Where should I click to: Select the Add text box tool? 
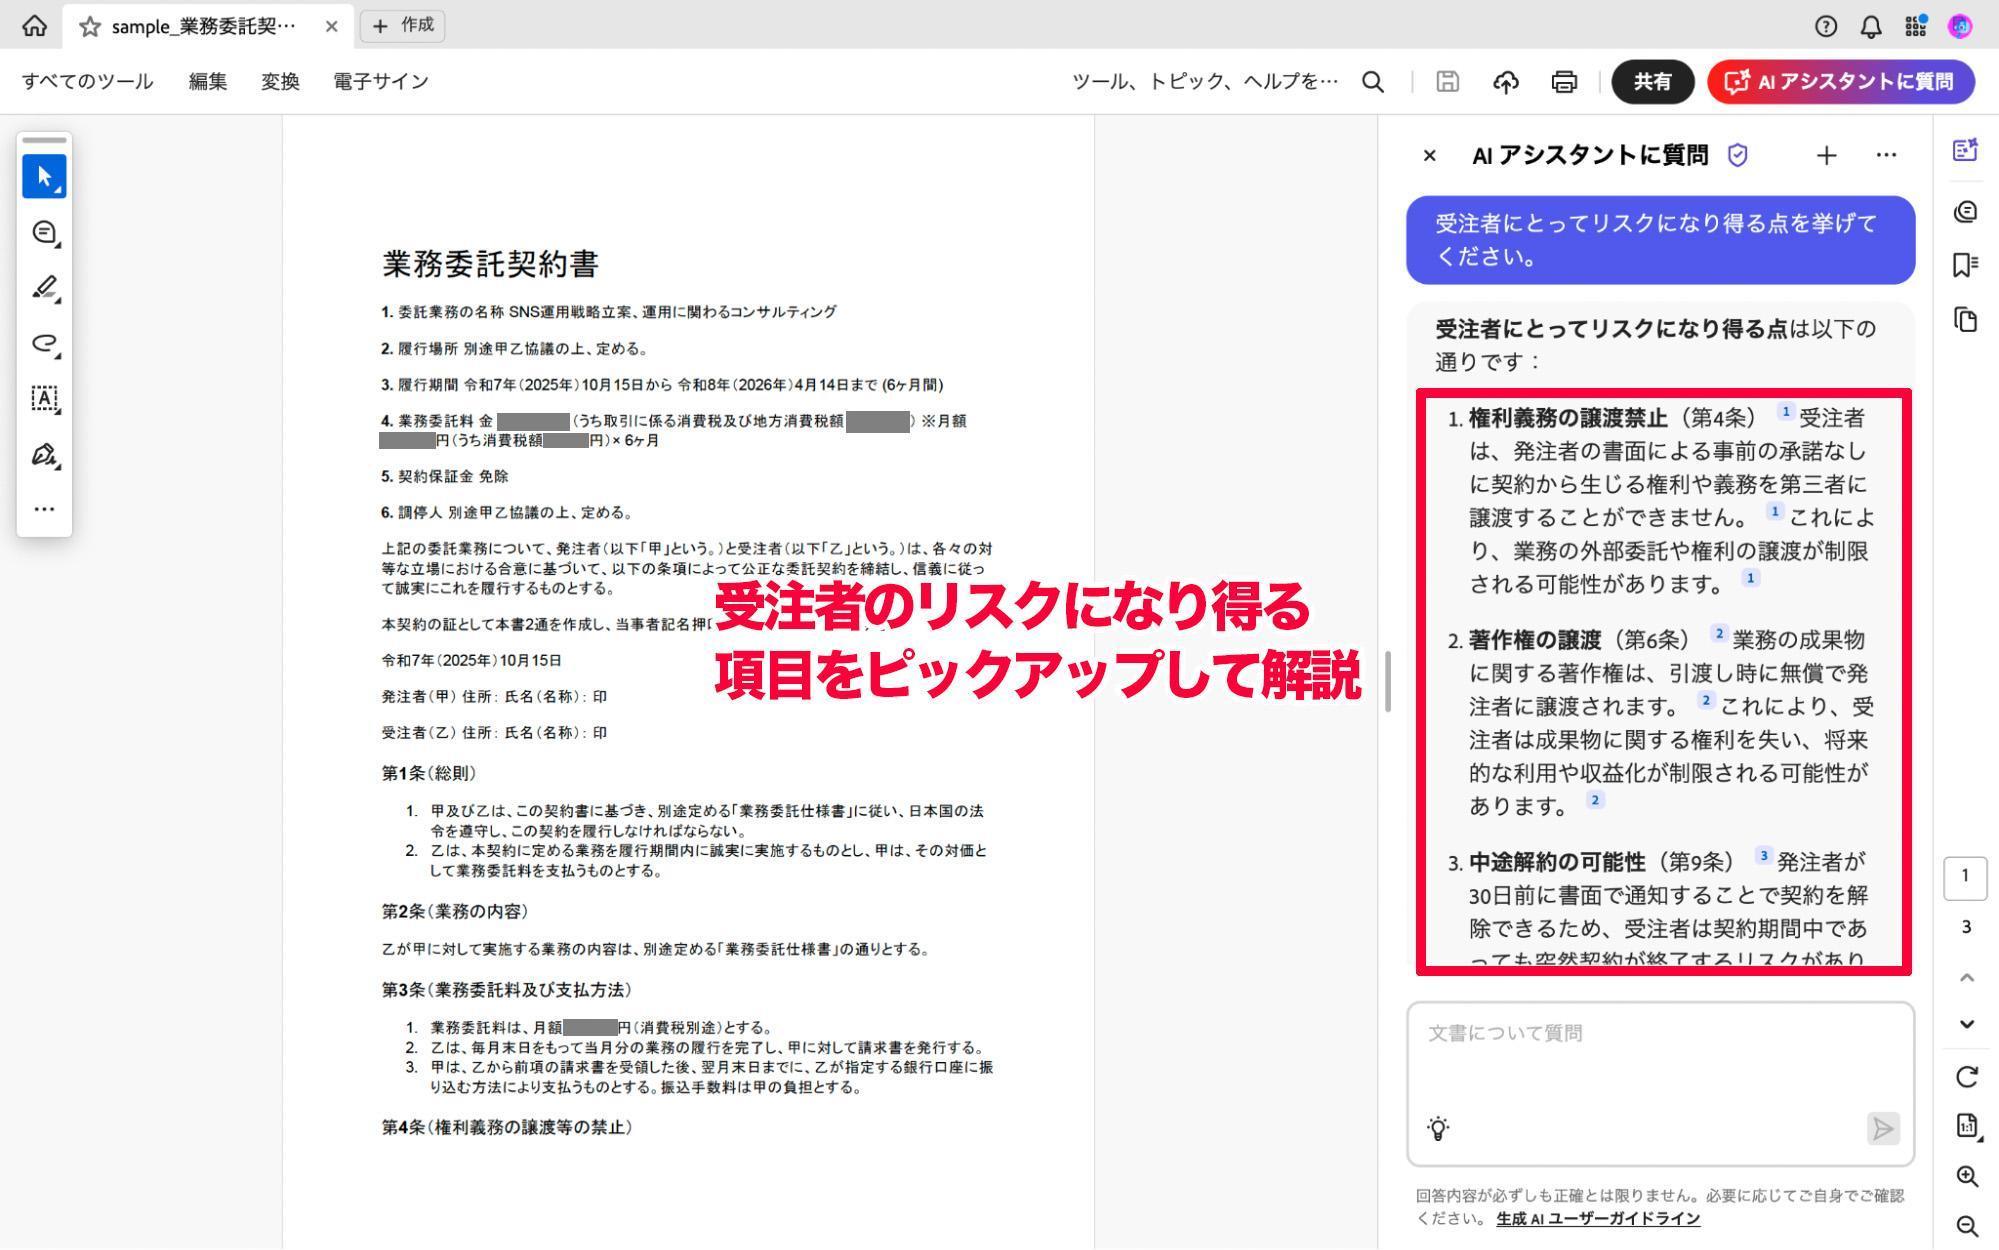pyautogui.click(x=44, y=399)
